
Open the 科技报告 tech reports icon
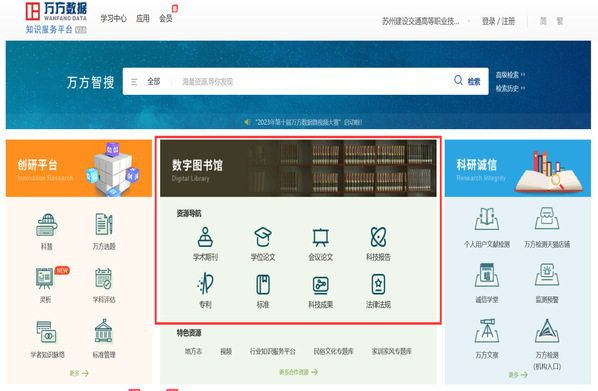pos(378,237)
